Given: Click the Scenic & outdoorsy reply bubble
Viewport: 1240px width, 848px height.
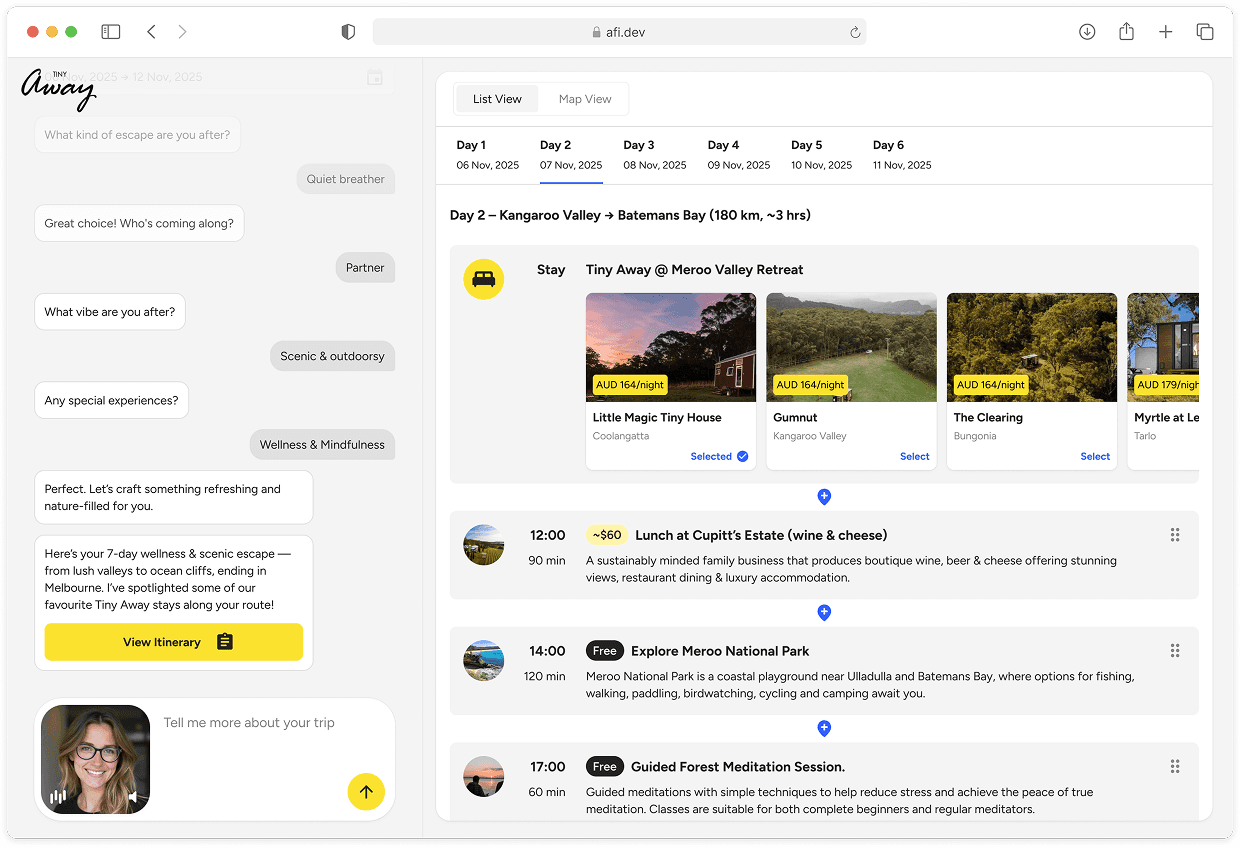Looking at the screenshot, I should (332, 356).
